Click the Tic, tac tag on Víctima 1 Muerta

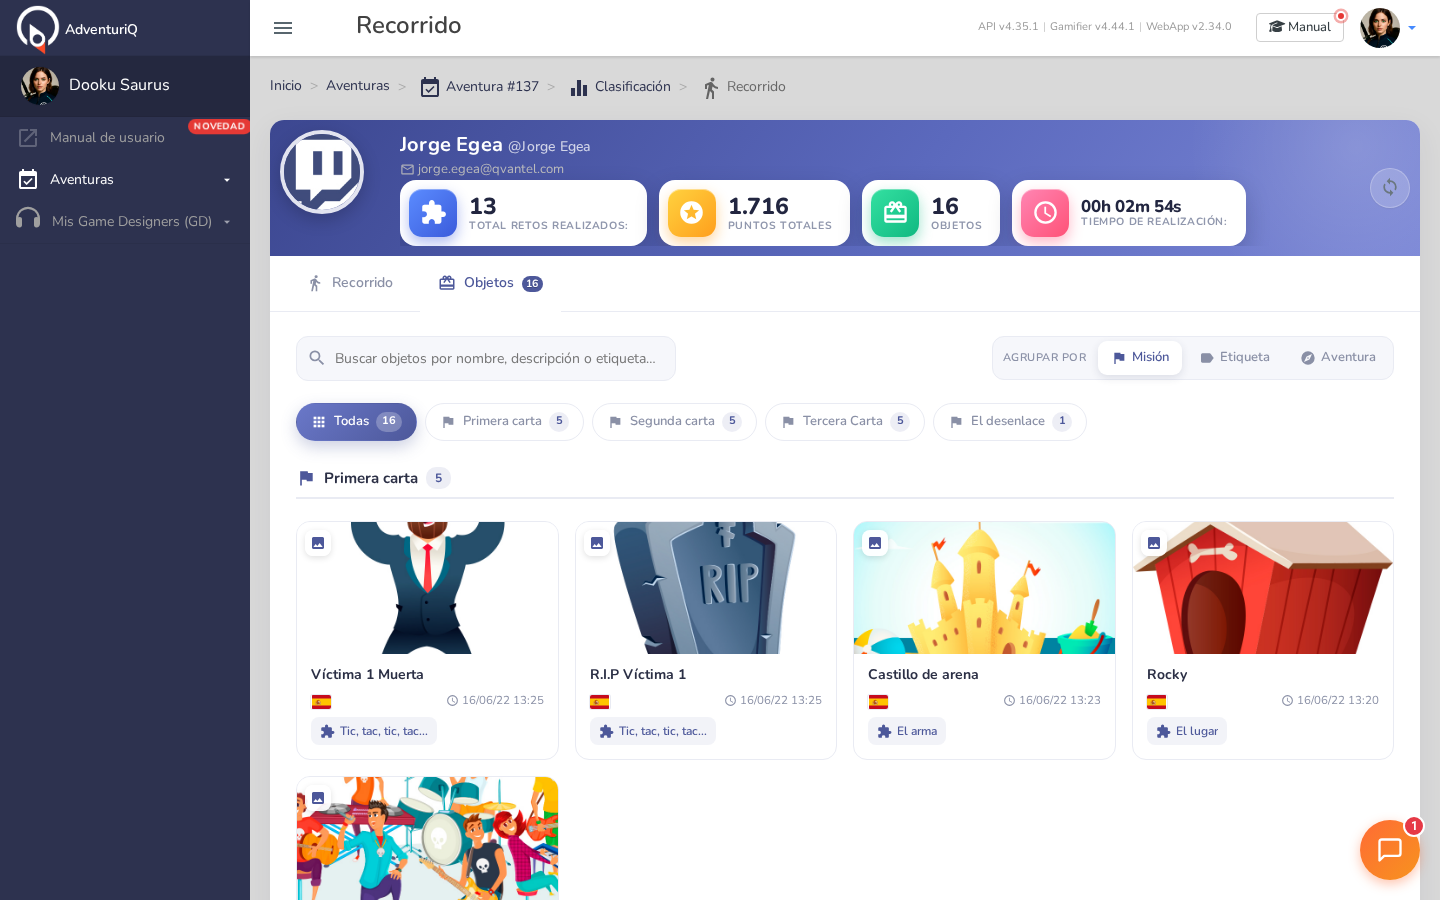tap(374, 731)
